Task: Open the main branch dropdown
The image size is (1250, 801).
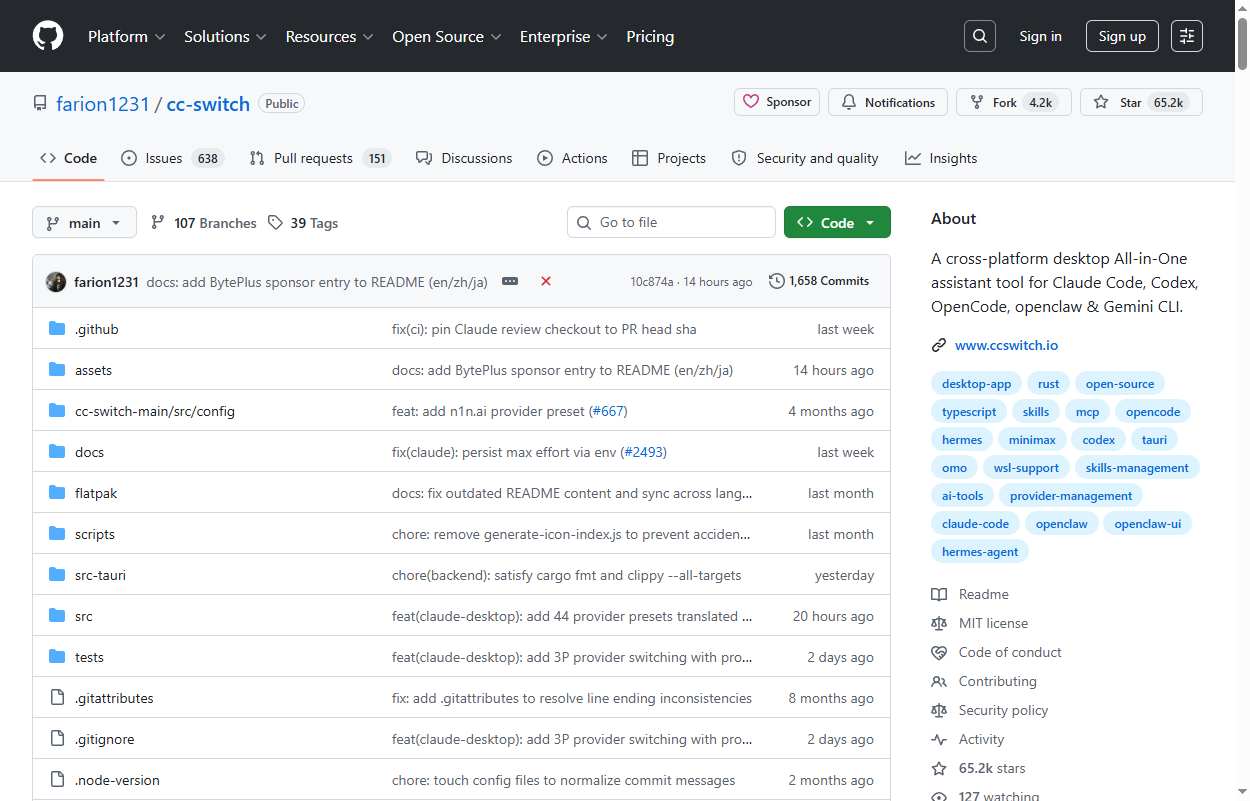Action: [x=84, y=223]
